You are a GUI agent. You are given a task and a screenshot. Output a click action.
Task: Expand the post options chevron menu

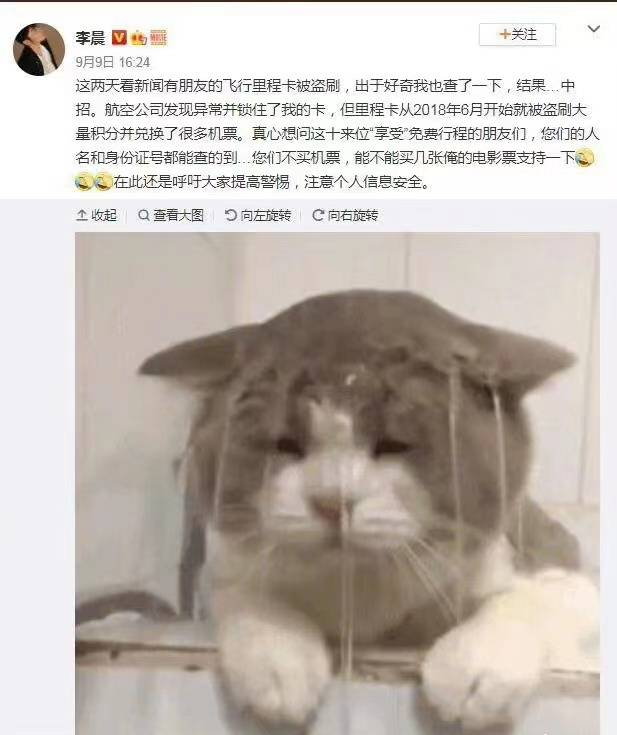click(x=594, y=30)
